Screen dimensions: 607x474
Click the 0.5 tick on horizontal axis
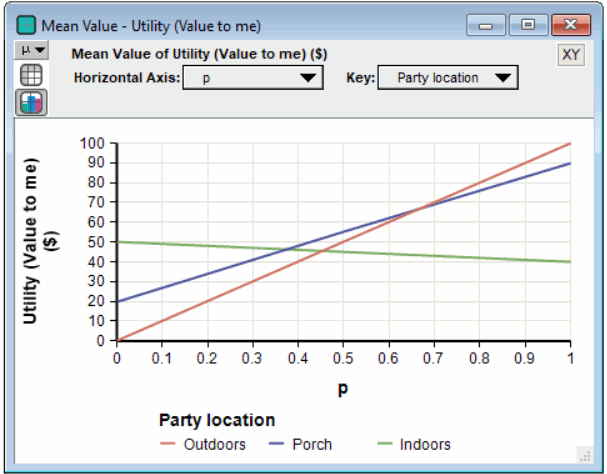(x=343, y=358)
